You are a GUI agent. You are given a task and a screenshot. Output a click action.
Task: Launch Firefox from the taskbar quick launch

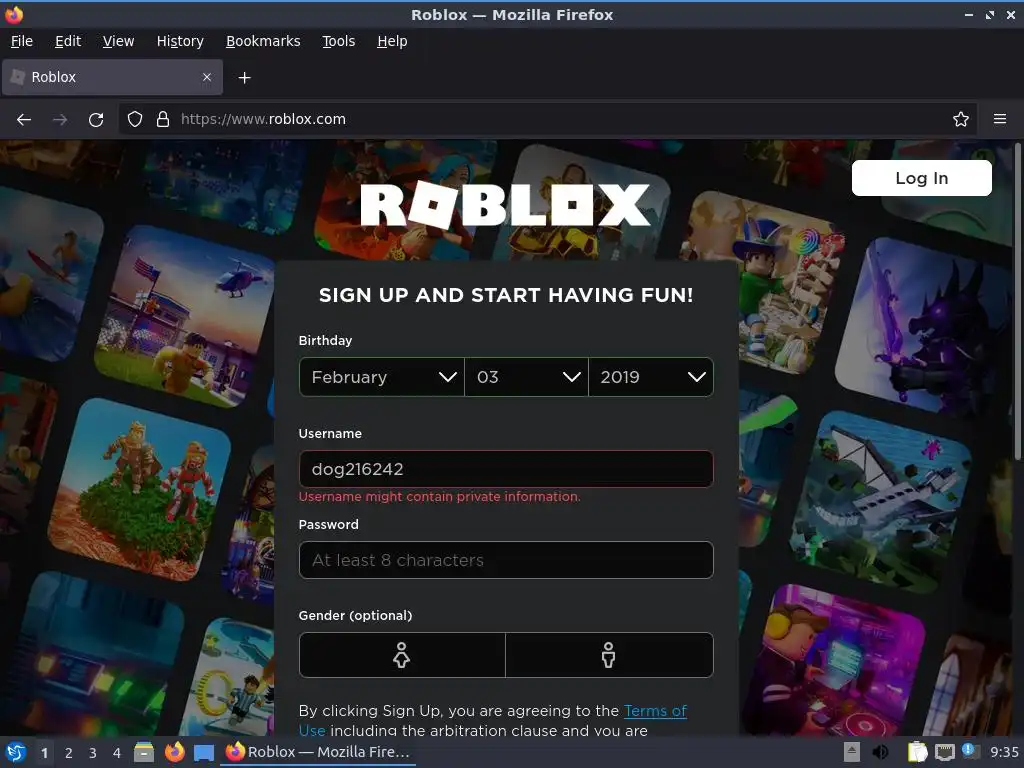tap(174, 752)
